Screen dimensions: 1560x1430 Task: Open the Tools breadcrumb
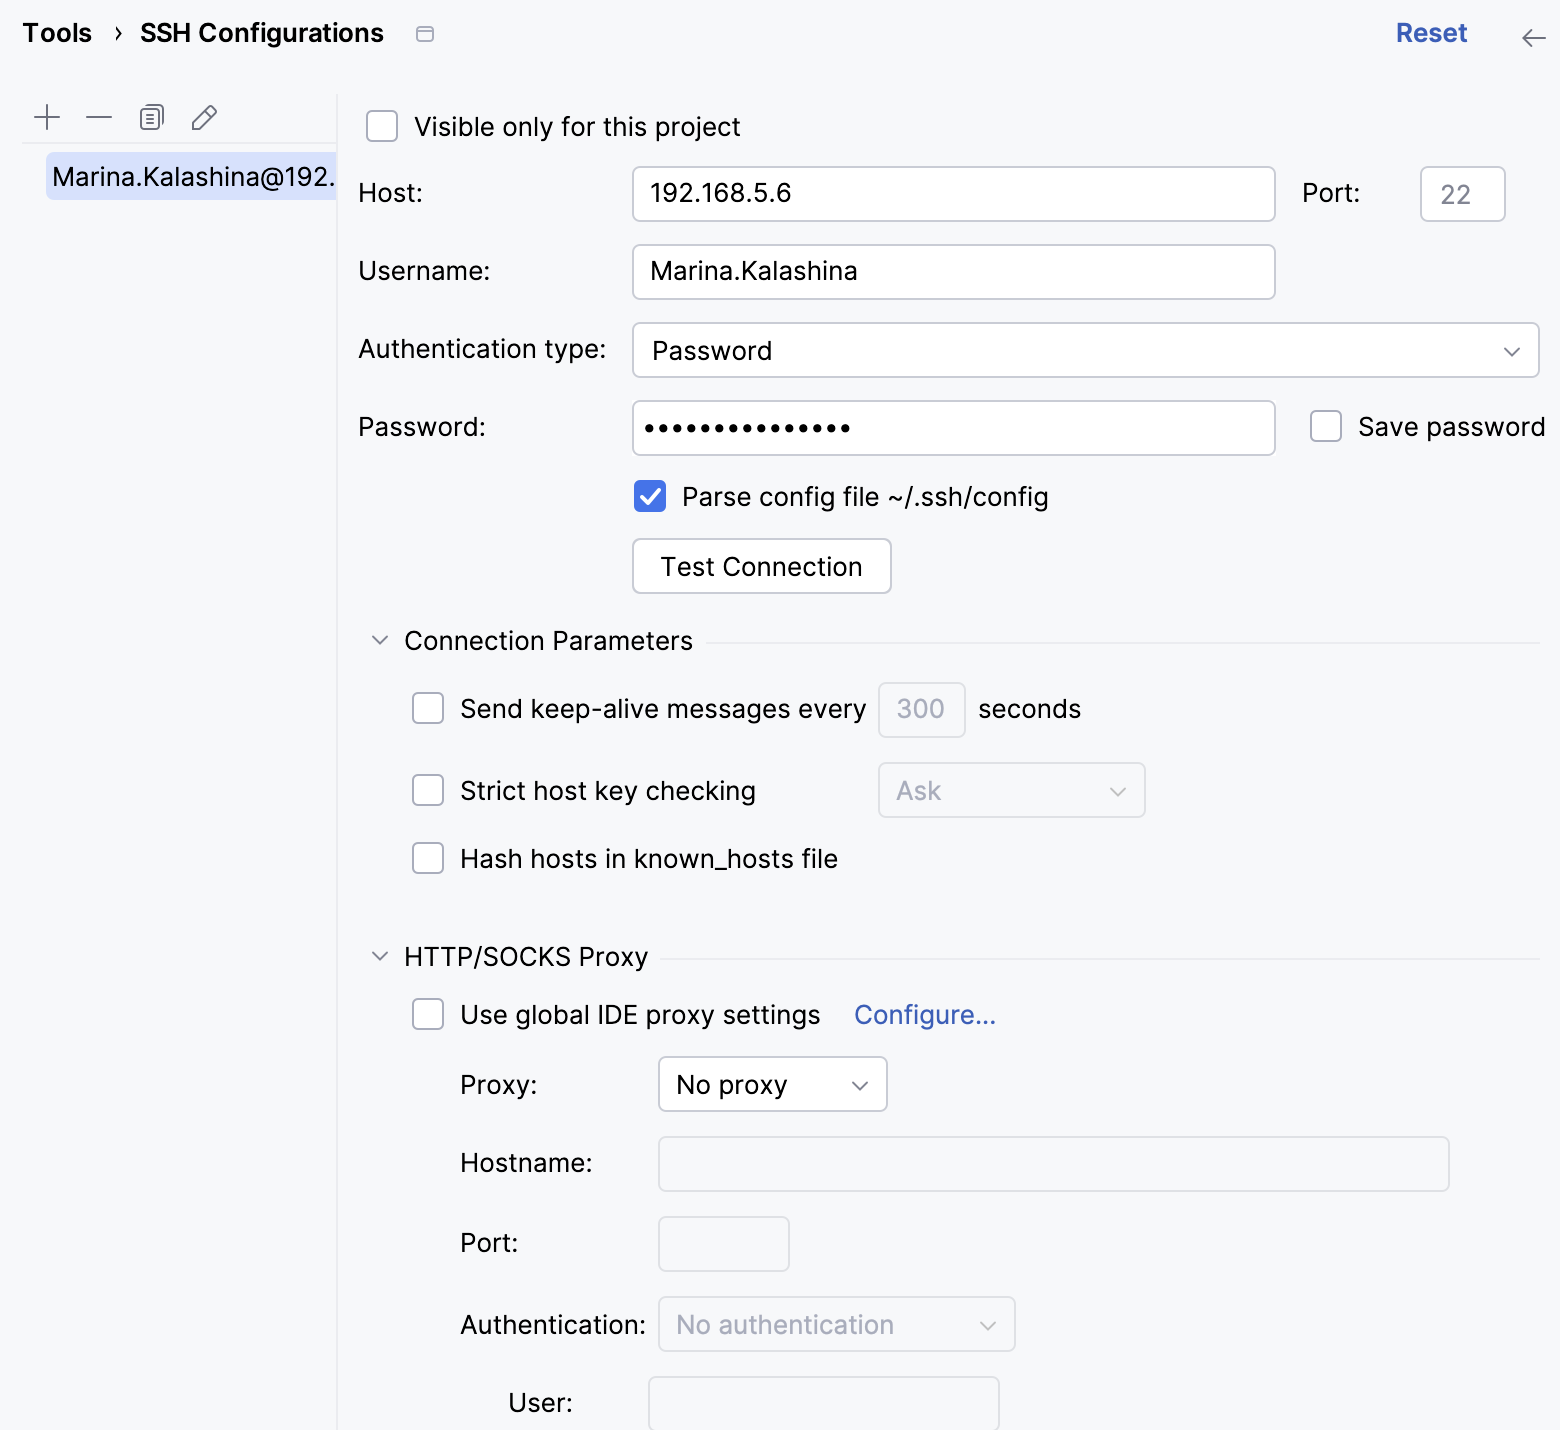tap(57, 33)
